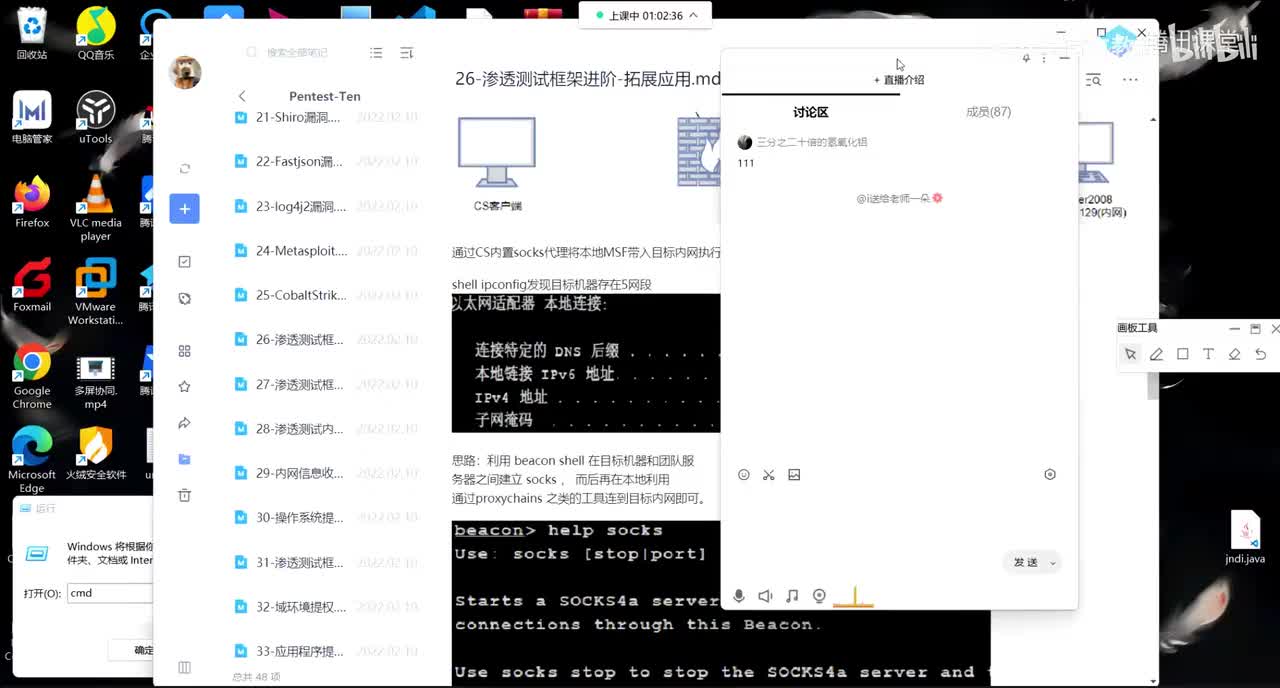The width and height of the screenshot is (1280, 688).
Task: Click the scissors screenshot icon in chat
Action: 769,475
